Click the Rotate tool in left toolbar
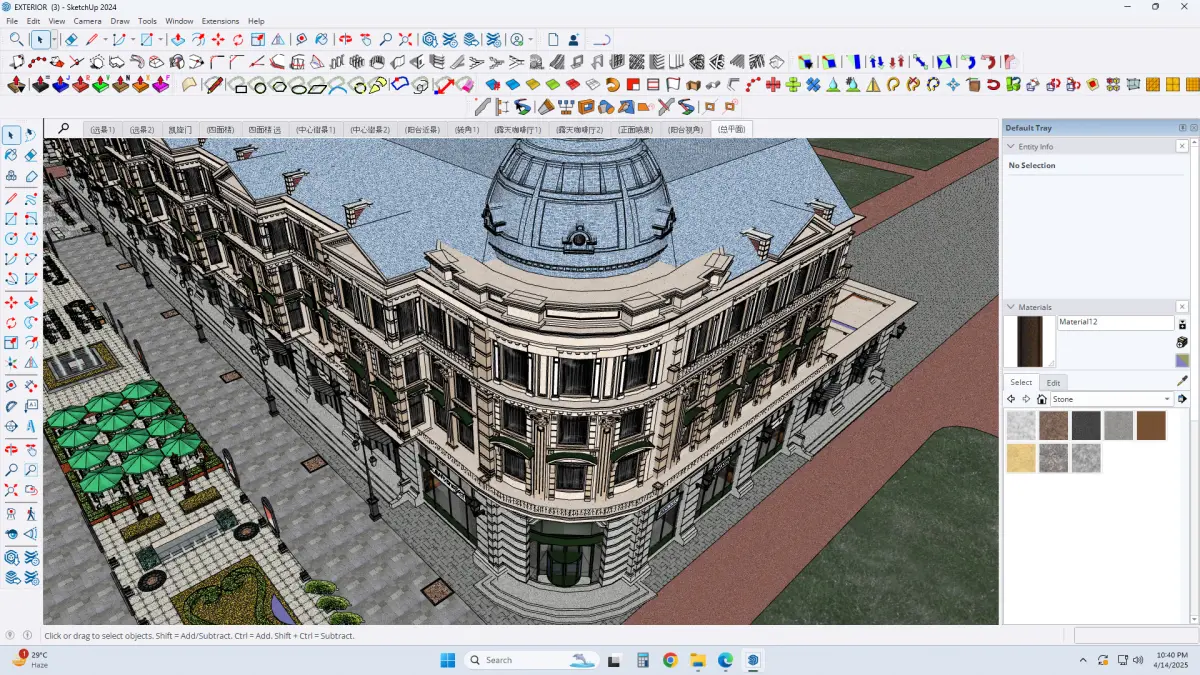 click(11, 323)
